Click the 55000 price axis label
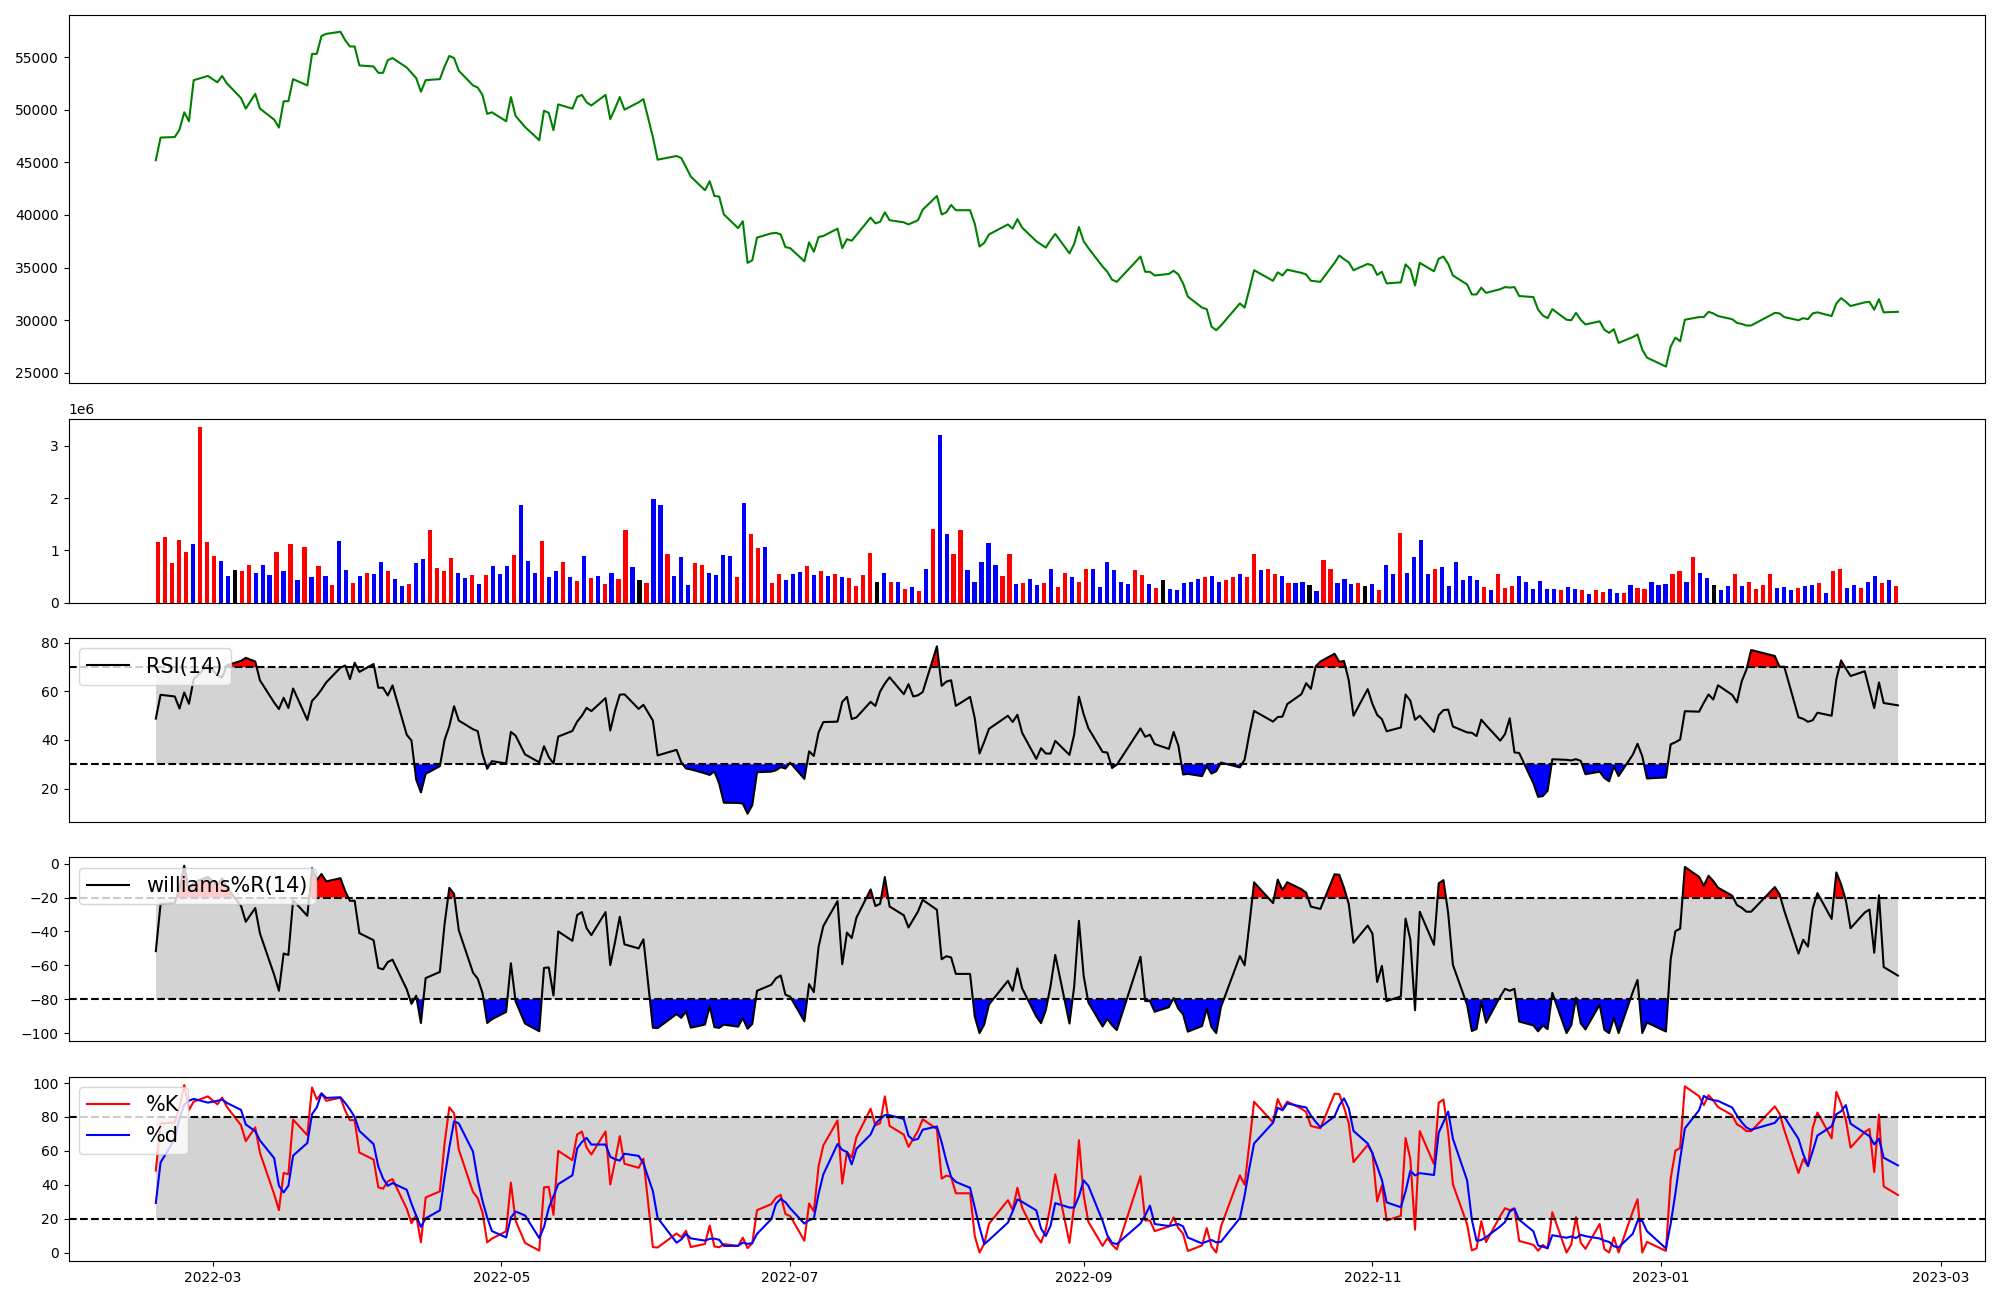Viewport: 2000px width, 1300px height. (37, 58)
